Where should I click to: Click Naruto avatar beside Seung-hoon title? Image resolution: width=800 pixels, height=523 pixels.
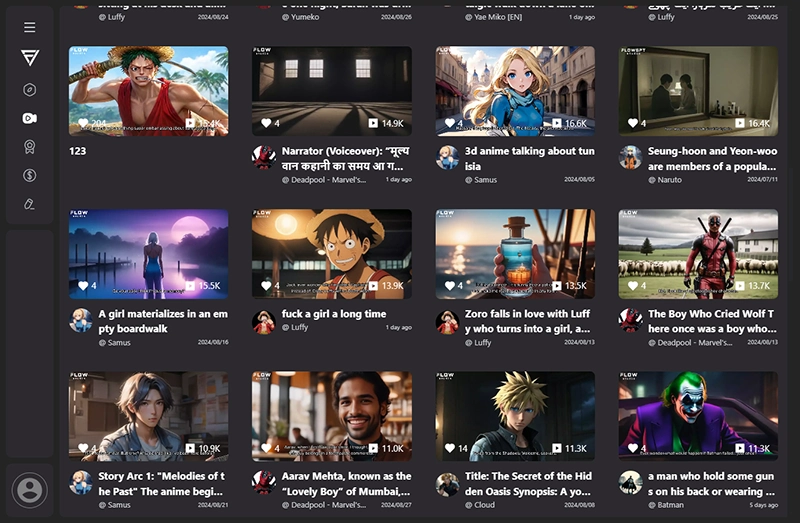pos(631,158)
